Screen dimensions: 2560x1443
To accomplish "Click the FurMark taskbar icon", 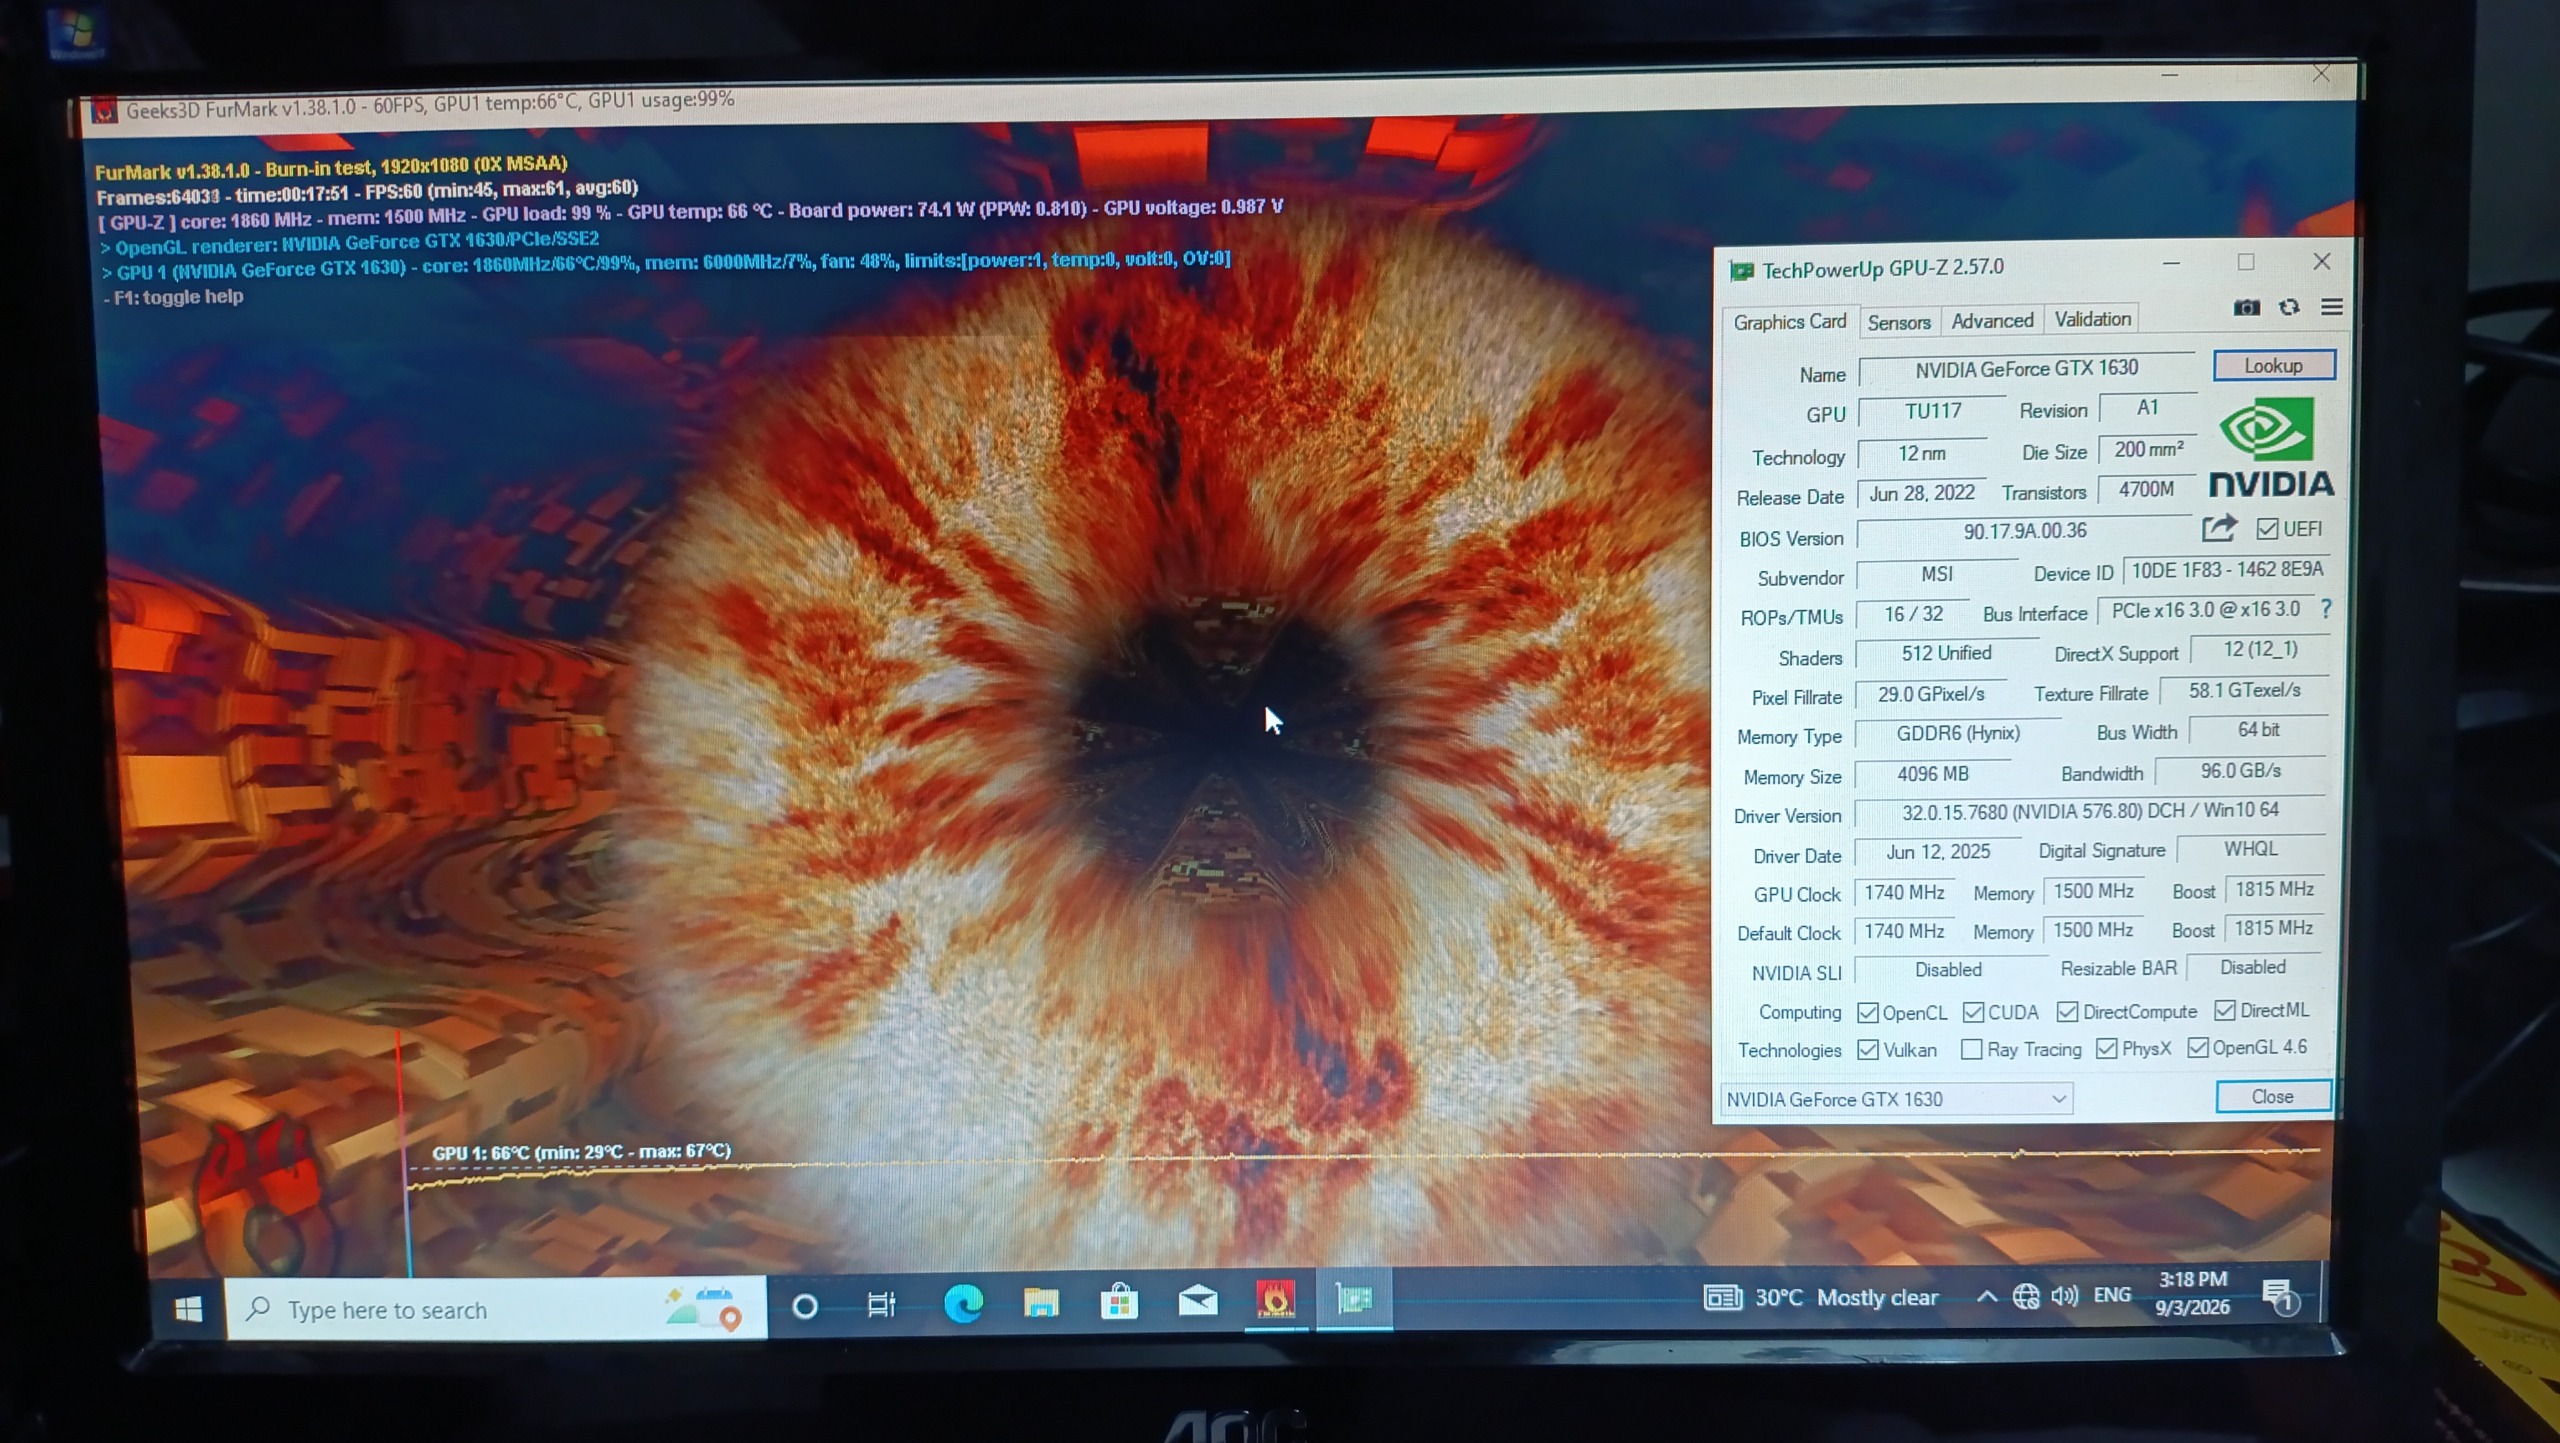I will click(x=1275, y=1300).
